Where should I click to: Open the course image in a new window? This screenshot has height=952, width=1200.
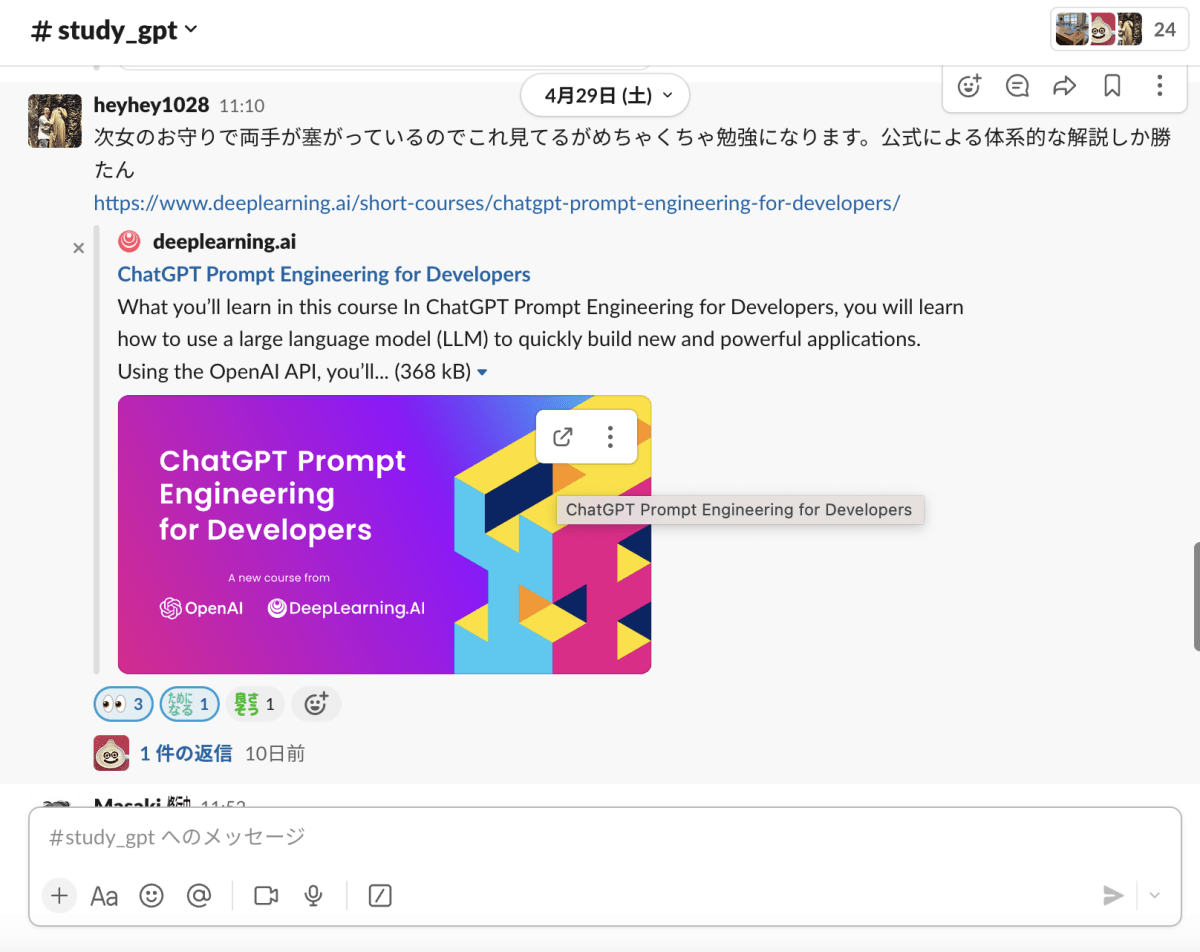(563, 437)
